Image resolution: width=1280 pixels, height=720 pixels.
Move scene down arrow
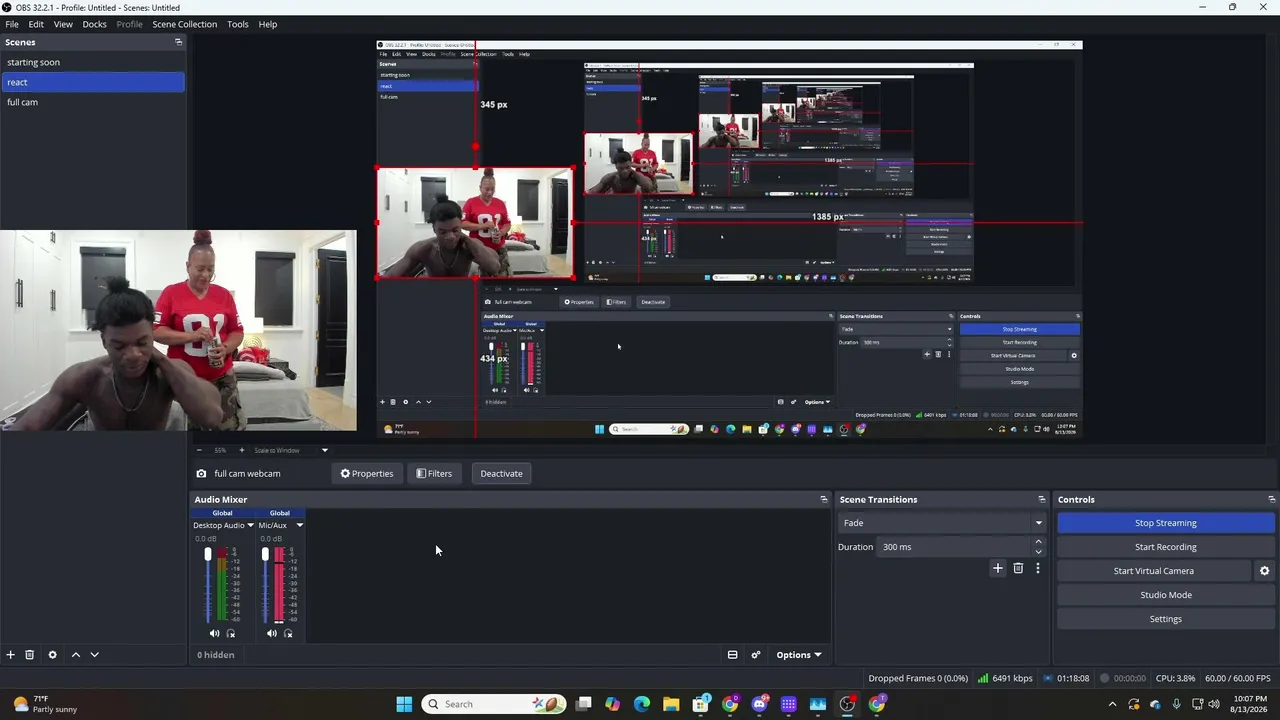tap(94, 655)
